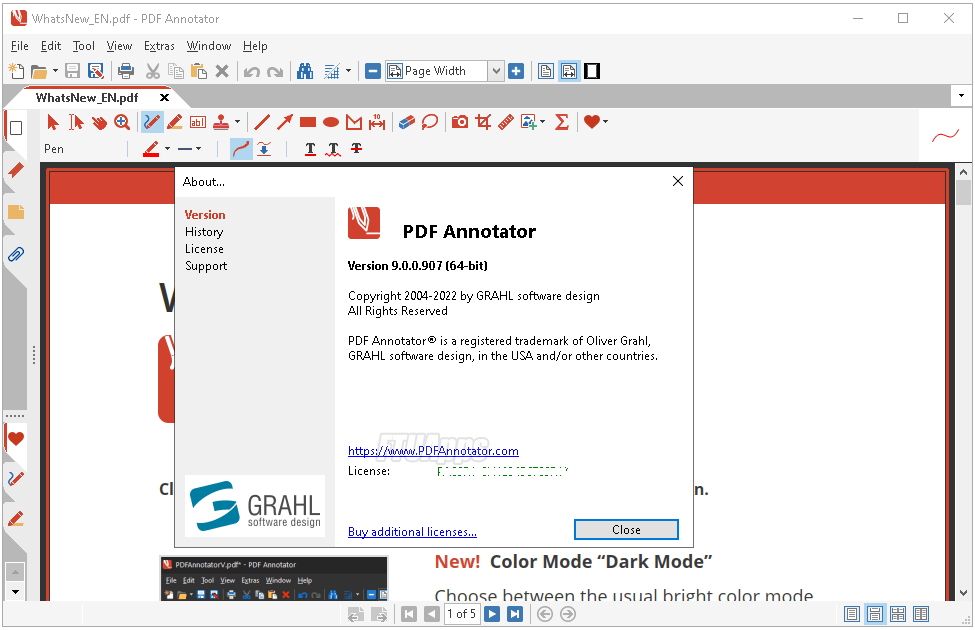
Task: Click the Cut scissors icon
Action: point(153,71)
